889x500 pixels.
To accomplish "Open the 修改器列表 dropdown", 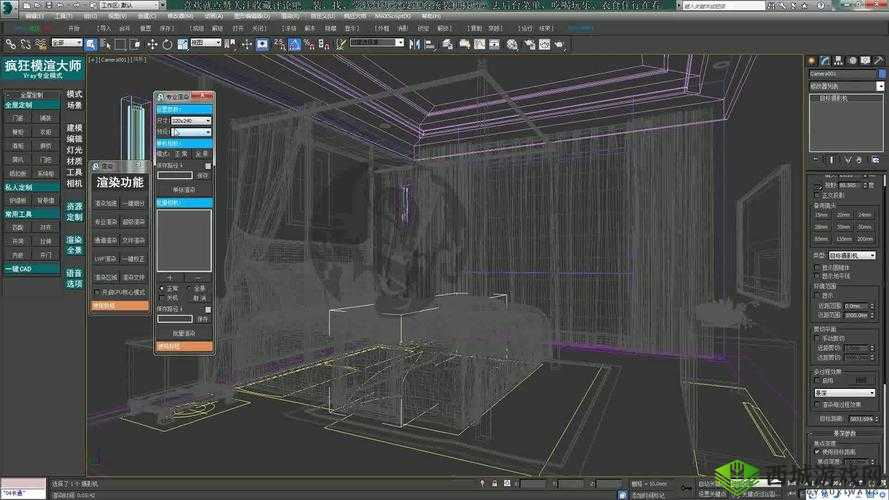I will click(x=846, y=86).
